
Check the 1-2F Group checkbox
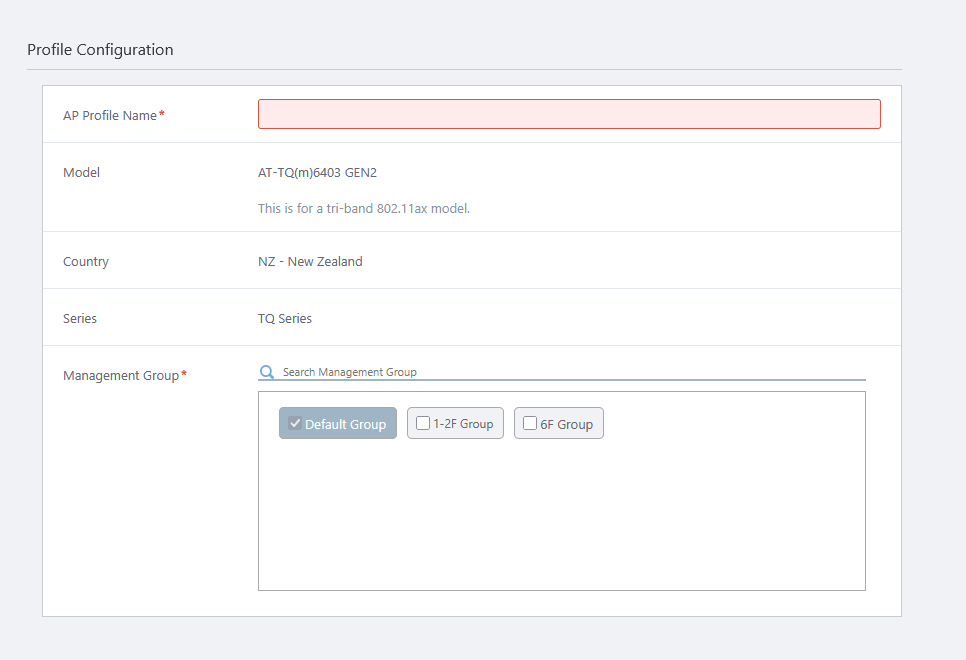coord(423,423)
